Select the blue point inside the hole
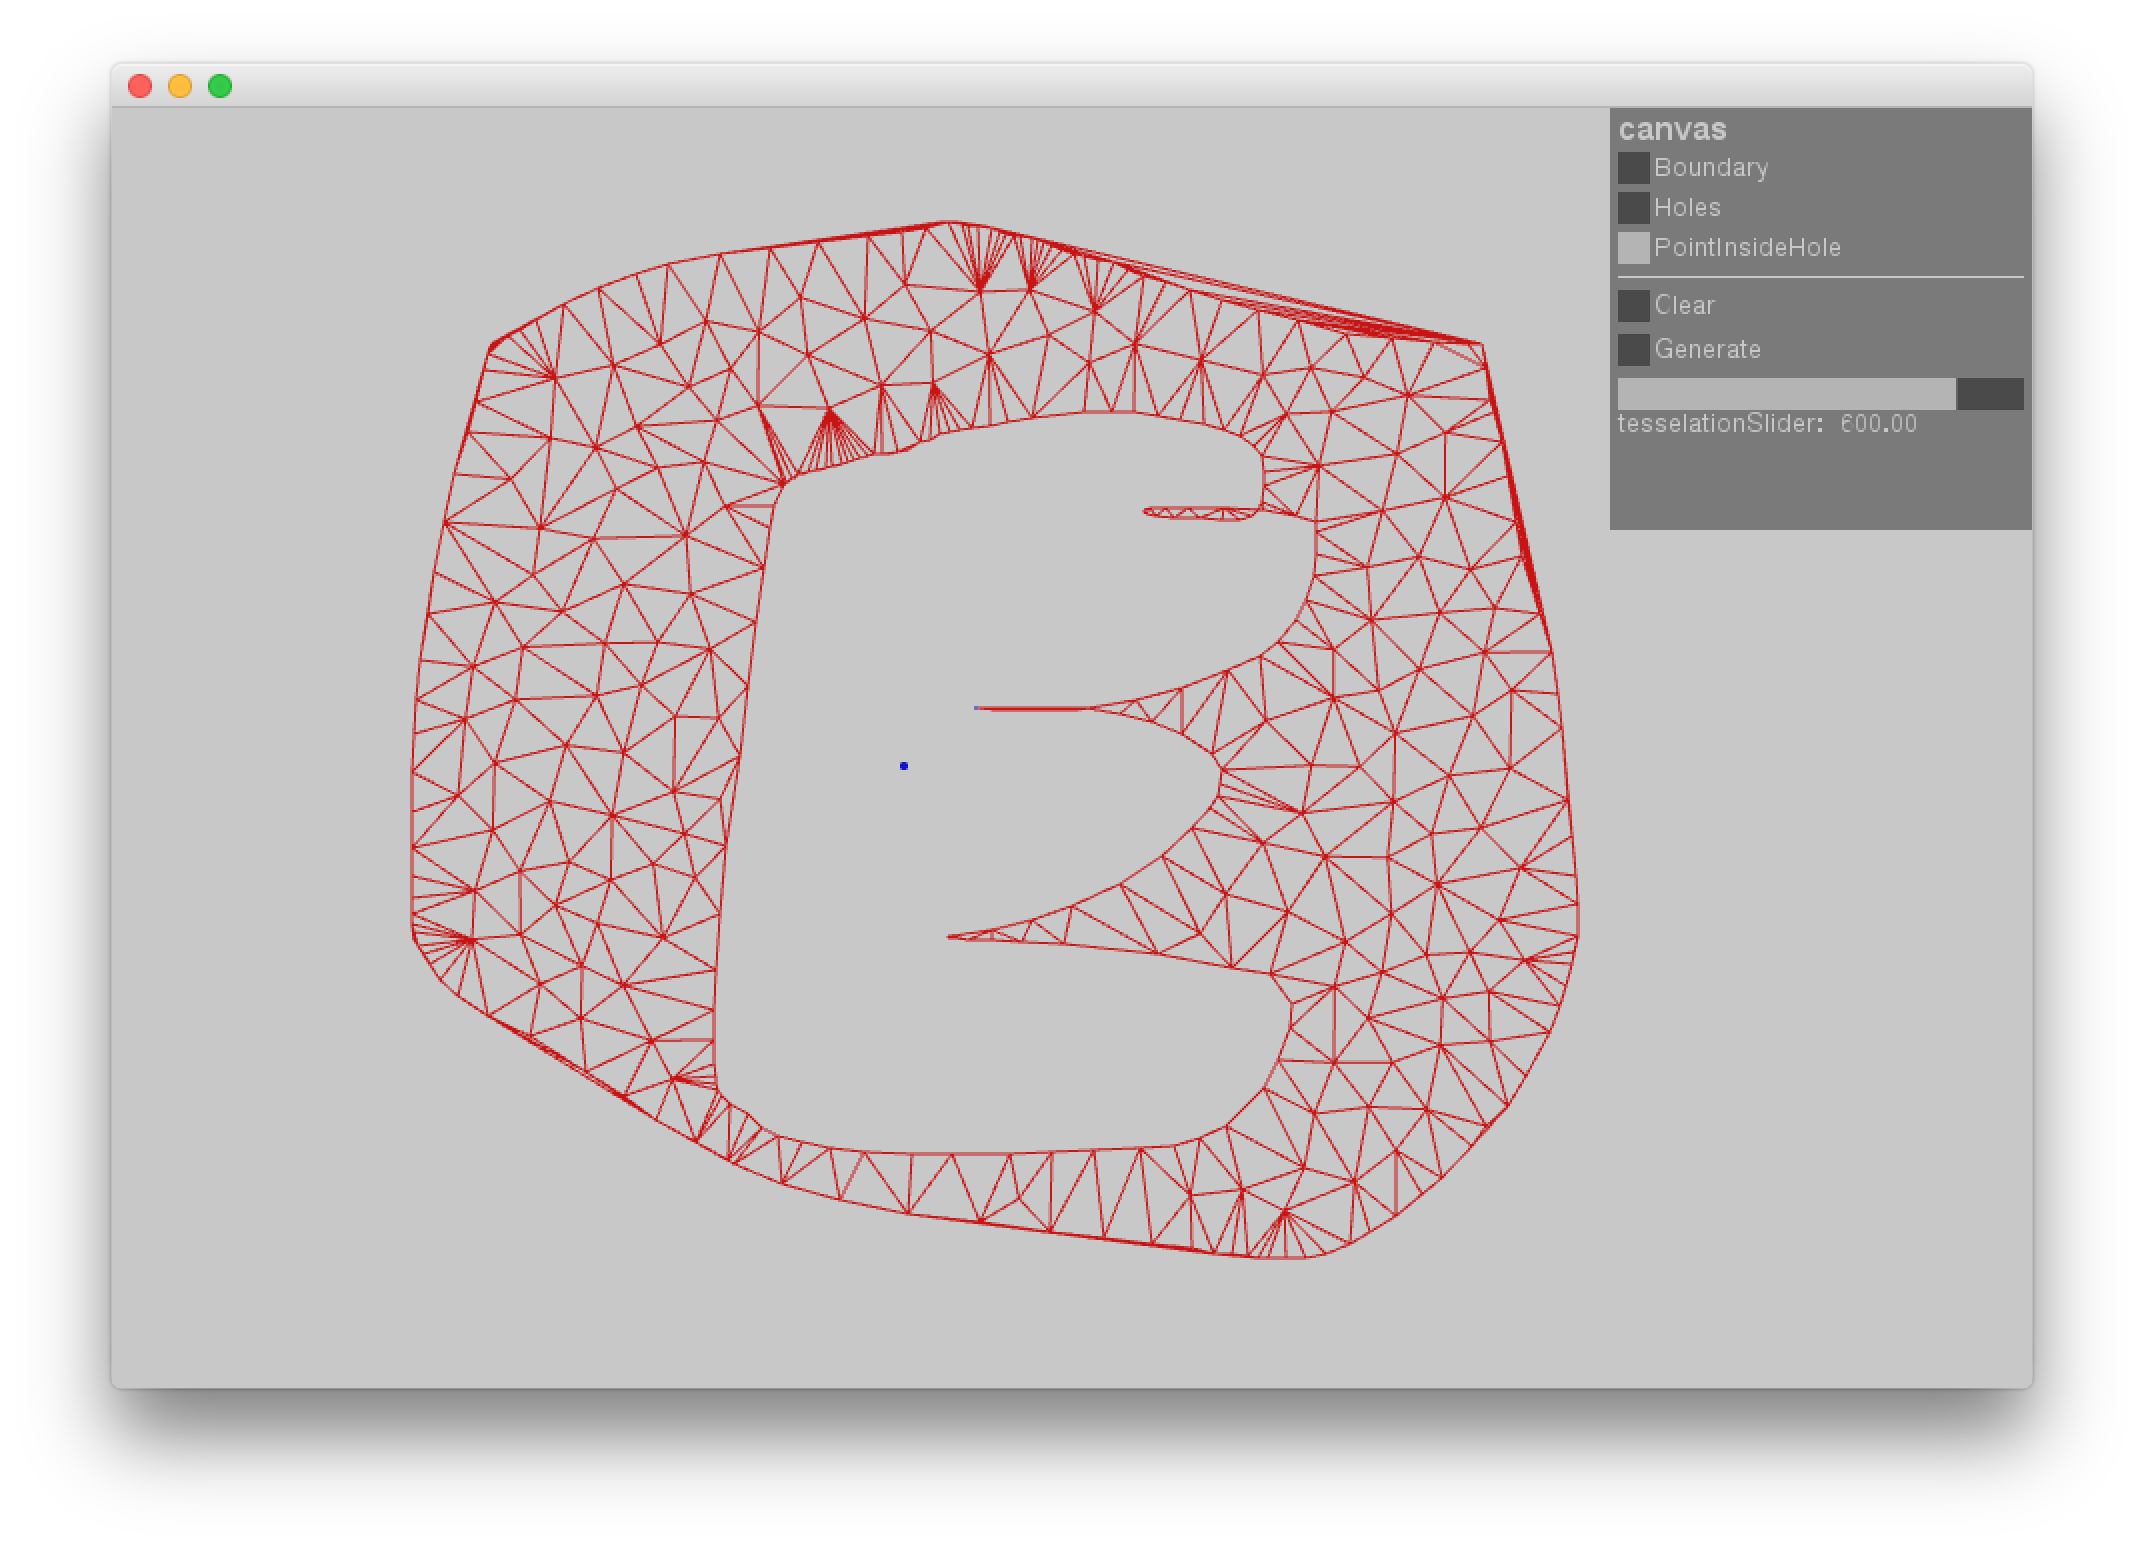The image size is (2144, 1548). click(903, 766)
